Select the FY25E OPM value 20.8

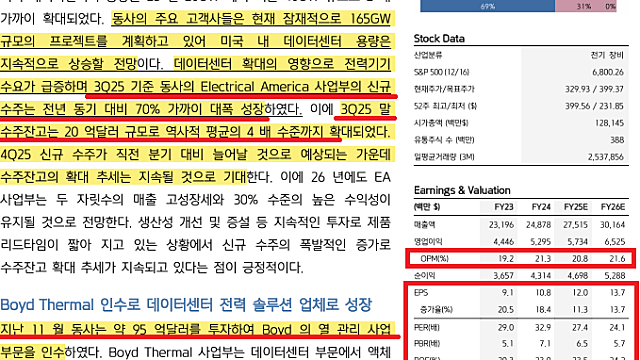click(x=580, y=259)
